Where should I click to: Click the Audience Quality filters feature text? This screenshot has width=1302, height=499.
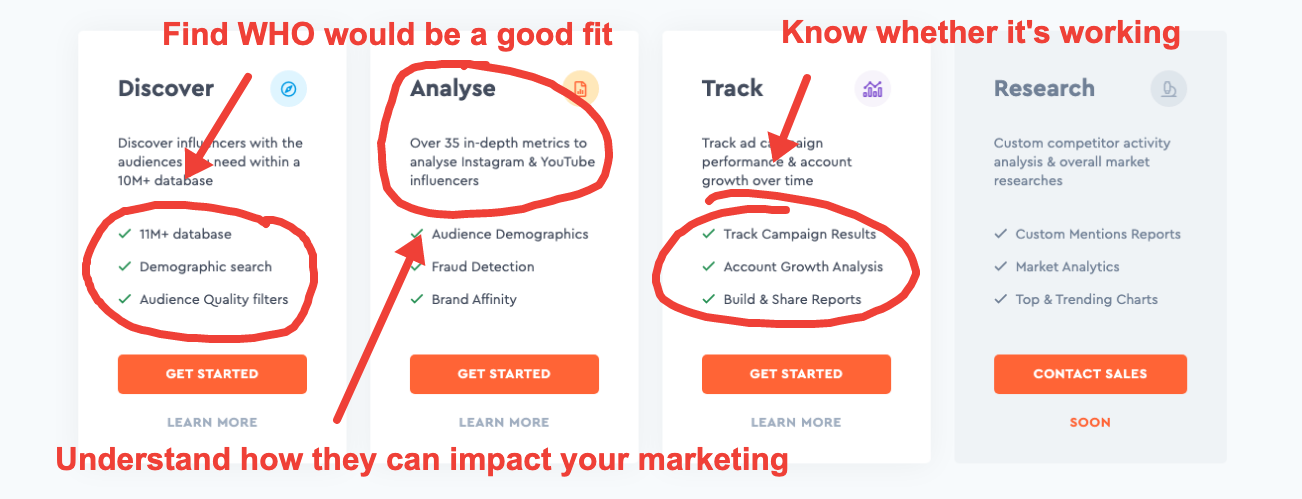(x=214, y=299)
